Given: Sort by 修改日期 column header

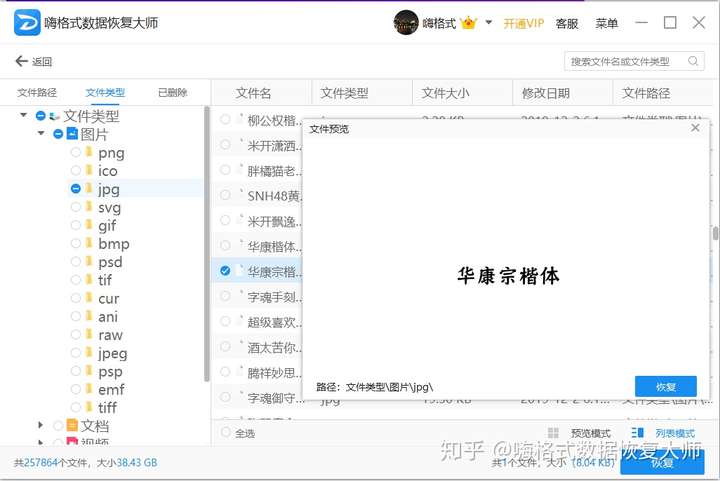Looking at the screenshot, I should [x=546, y=93].
